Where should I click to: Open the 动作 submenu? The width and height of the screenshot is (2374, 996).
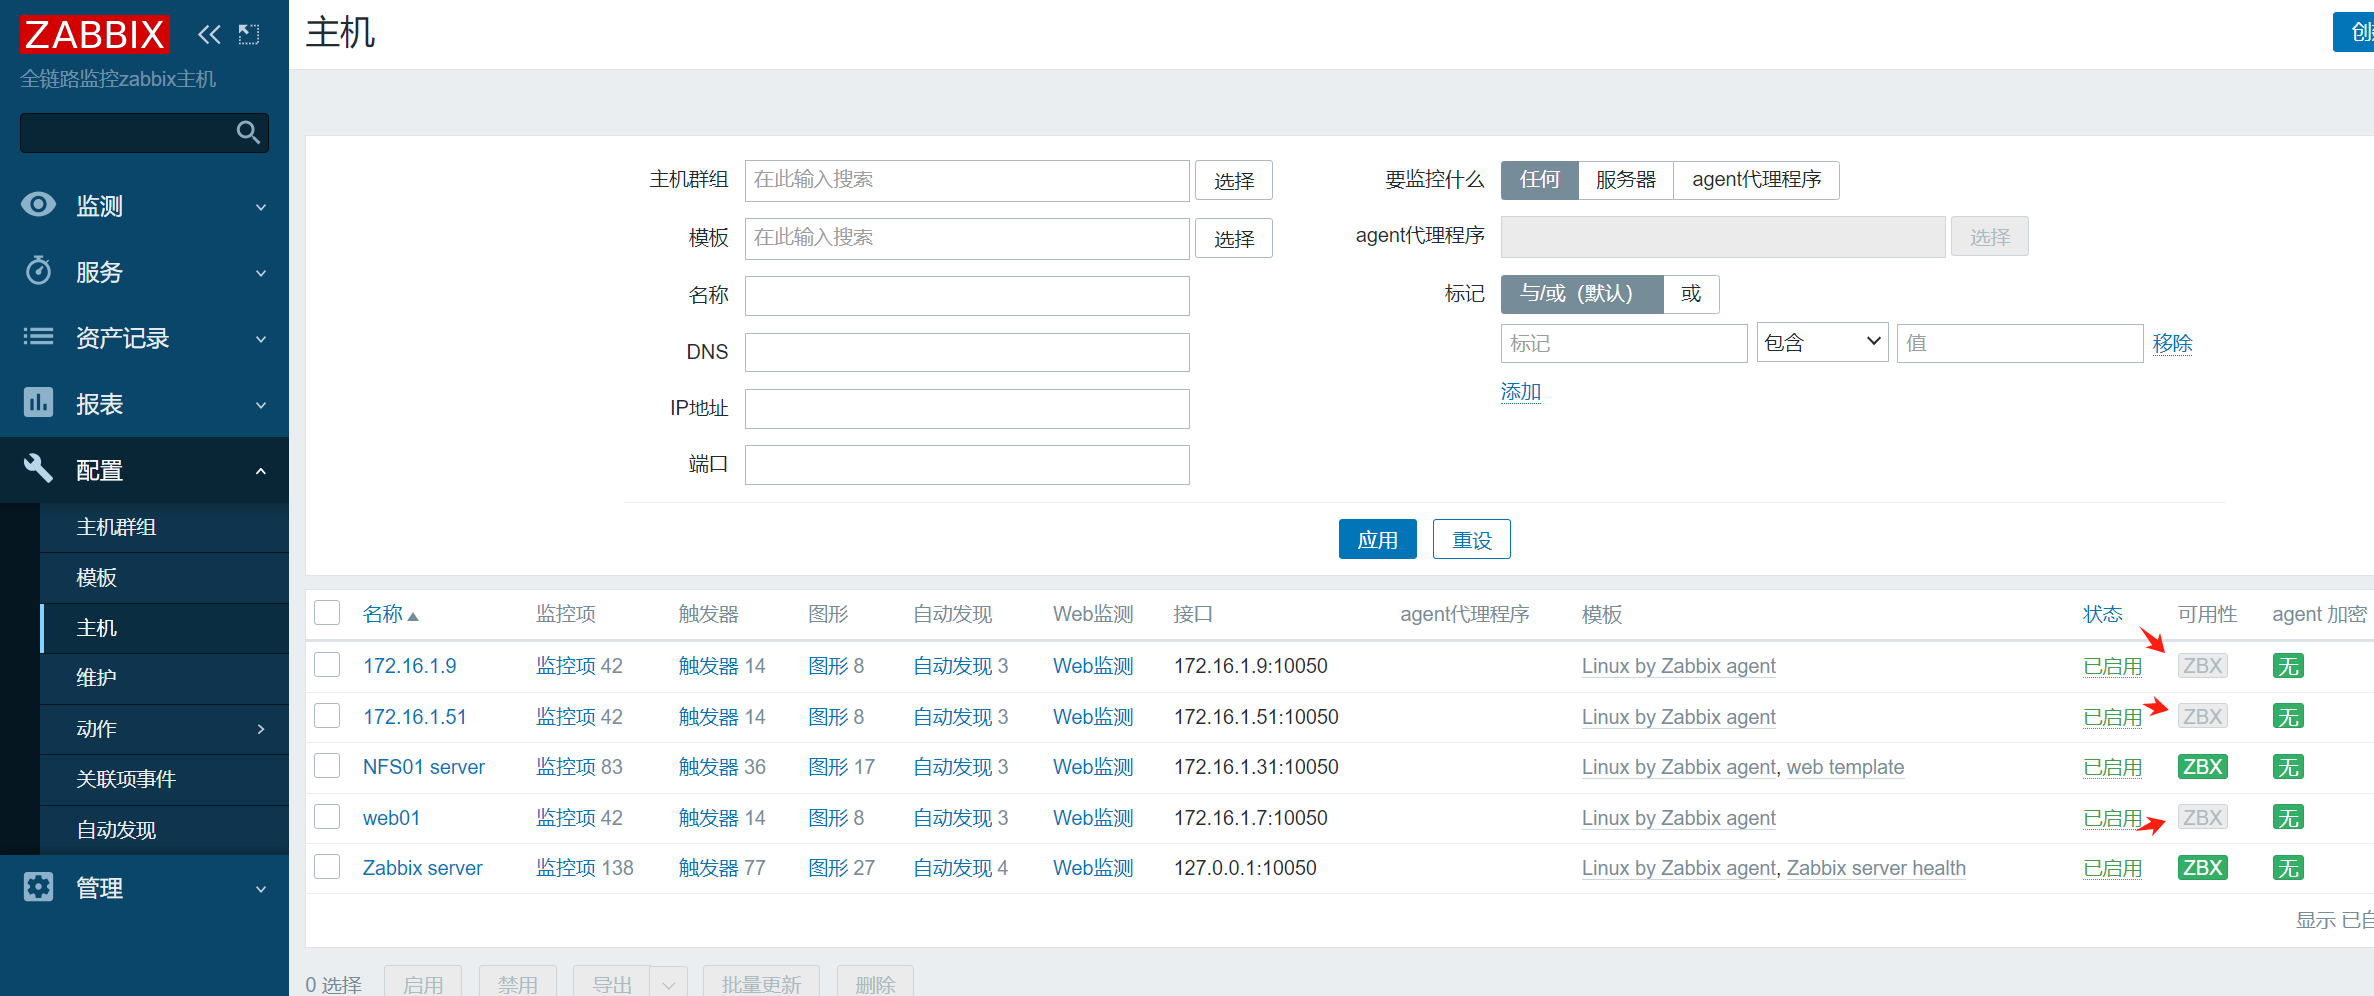pyautogui.click(x=164, y=729)
